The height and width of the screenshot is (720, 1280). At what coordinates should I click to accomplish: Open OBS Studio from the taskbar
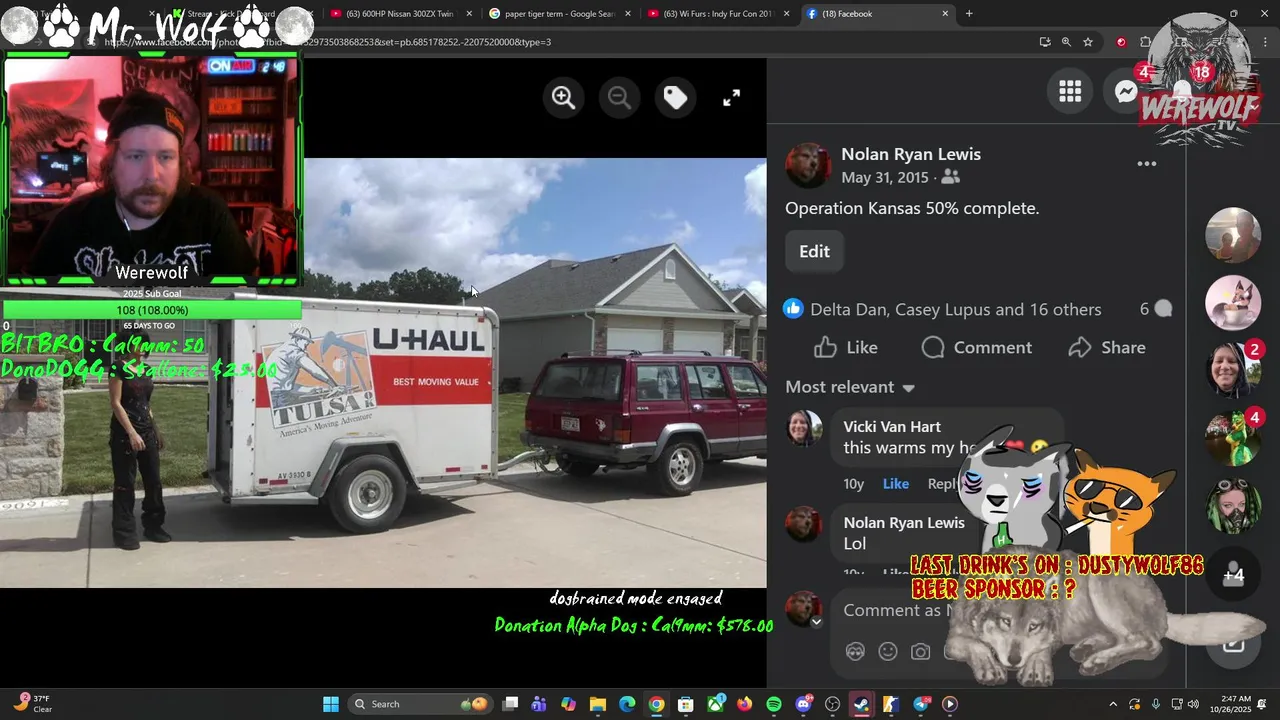point(833,704)
